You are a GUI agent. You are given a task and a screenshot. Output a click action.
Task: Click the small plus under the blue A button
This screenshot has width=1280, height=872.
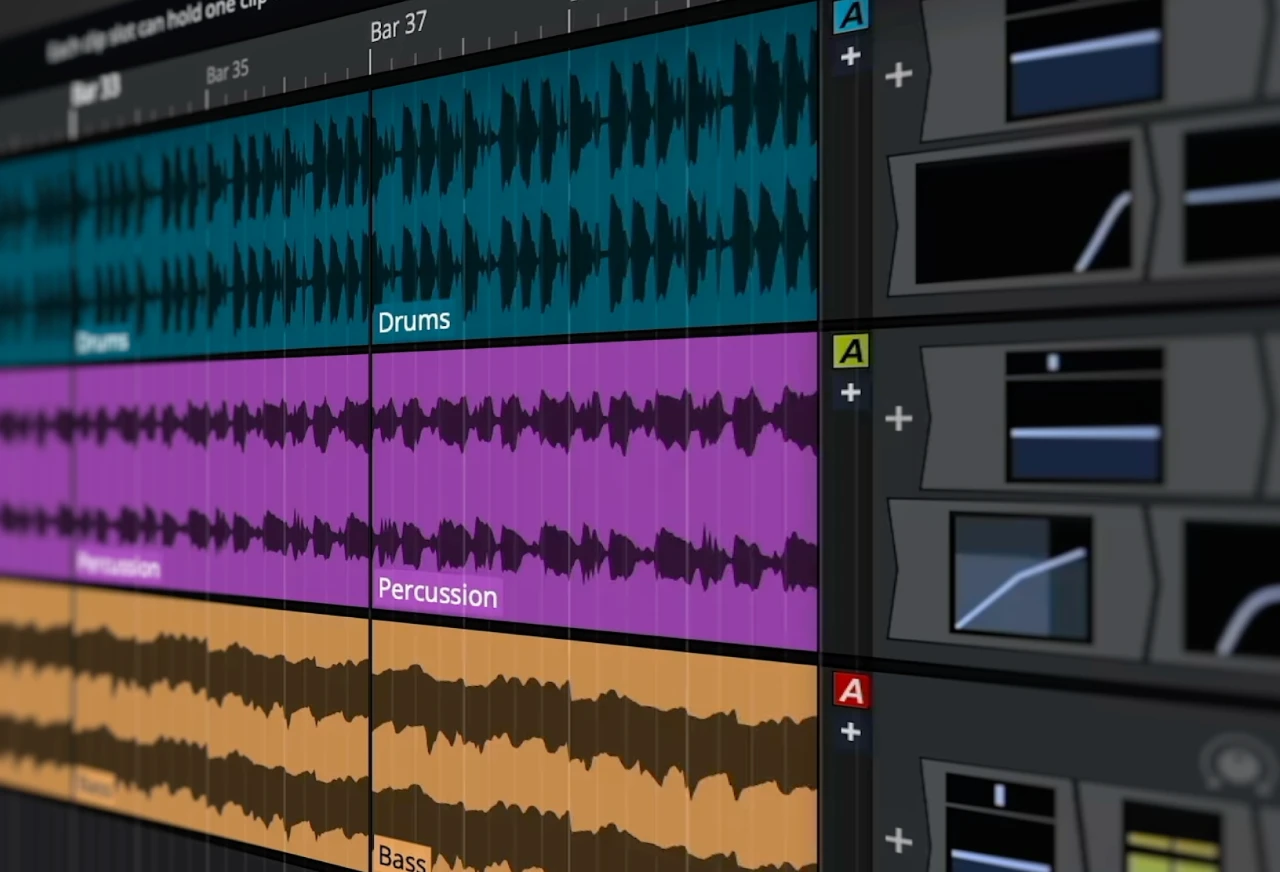point(851,56)
